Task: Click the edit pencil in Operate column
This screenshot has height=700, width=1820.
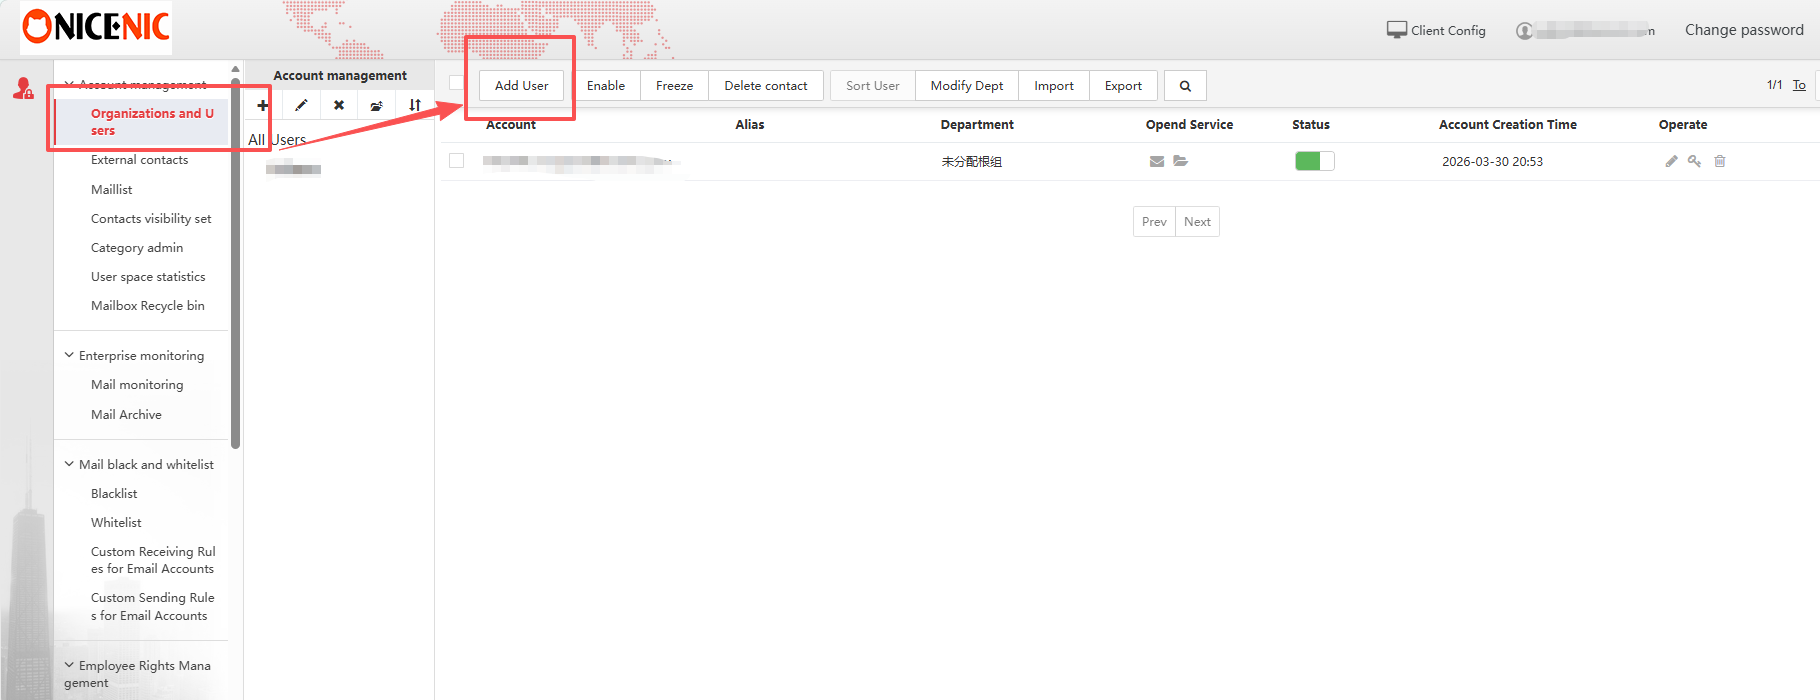Action: pyautogui.click(x=1671, y=161)
